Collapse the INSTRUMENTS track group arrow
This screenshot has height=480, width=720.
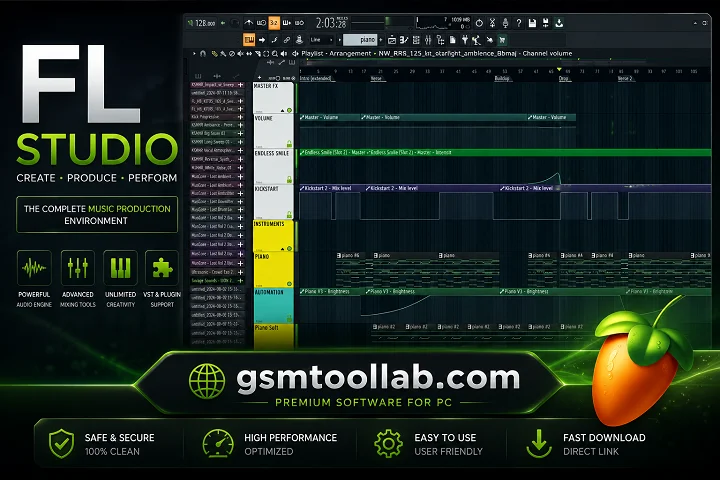tap(282, 248)
